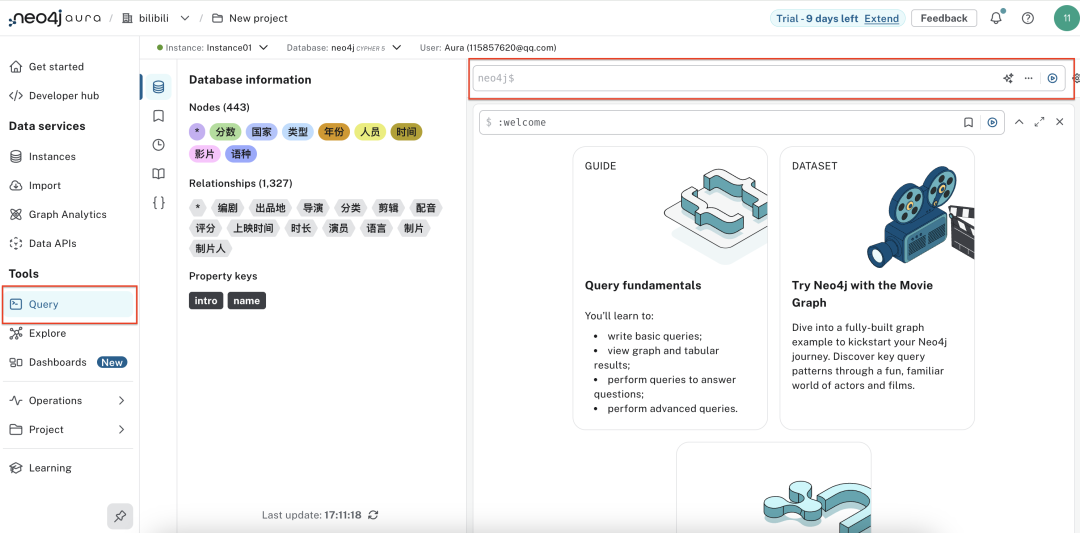Show query history clock icon
This screenshot has height=533, width=1080.
[x=158, y=145]
